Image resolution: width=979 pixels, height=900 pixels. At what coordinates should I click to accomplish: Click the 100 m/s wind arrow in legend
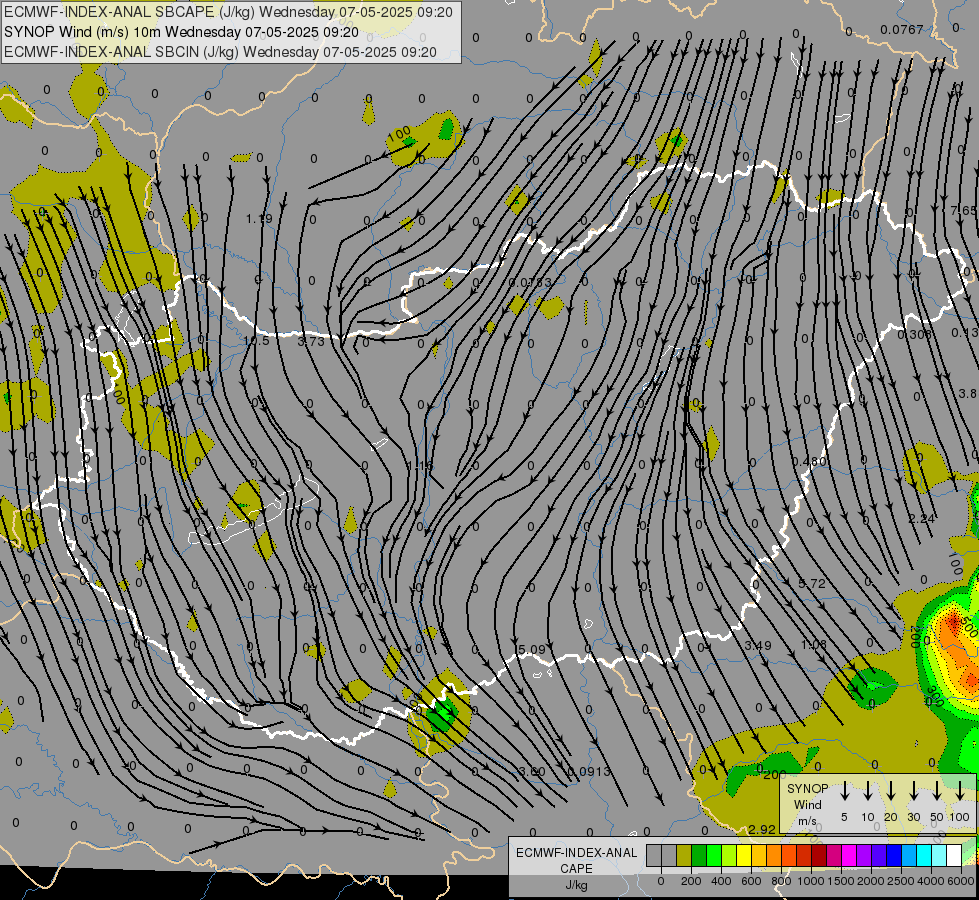tap(960, 791)
